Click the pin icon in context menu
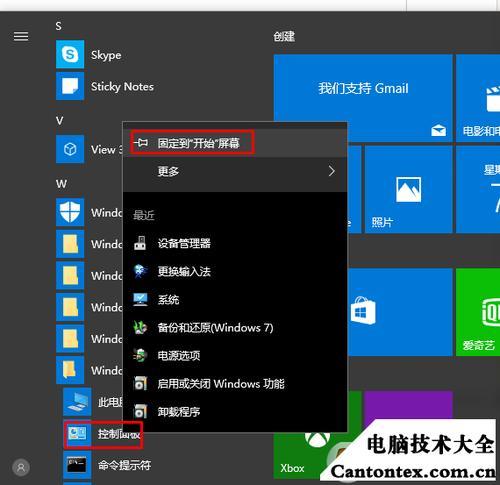This screenshot has width=500, height=485. (141, 143)
